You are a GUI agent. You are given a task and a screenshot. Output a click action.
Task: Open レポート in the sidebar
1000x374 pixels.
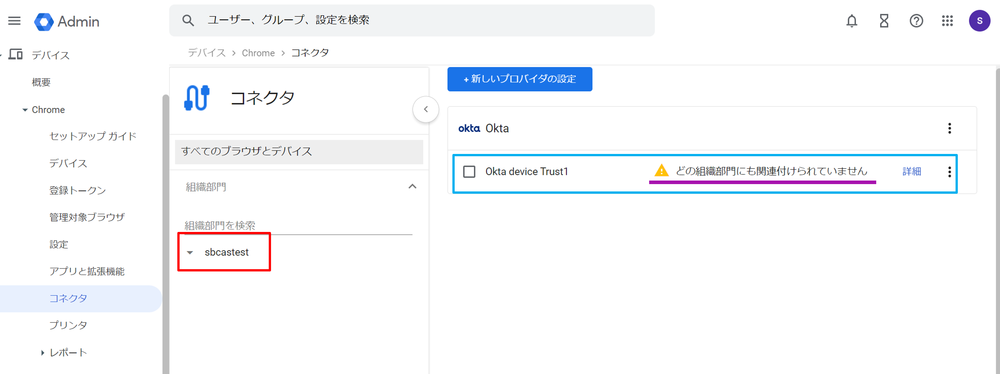point(68,352)
